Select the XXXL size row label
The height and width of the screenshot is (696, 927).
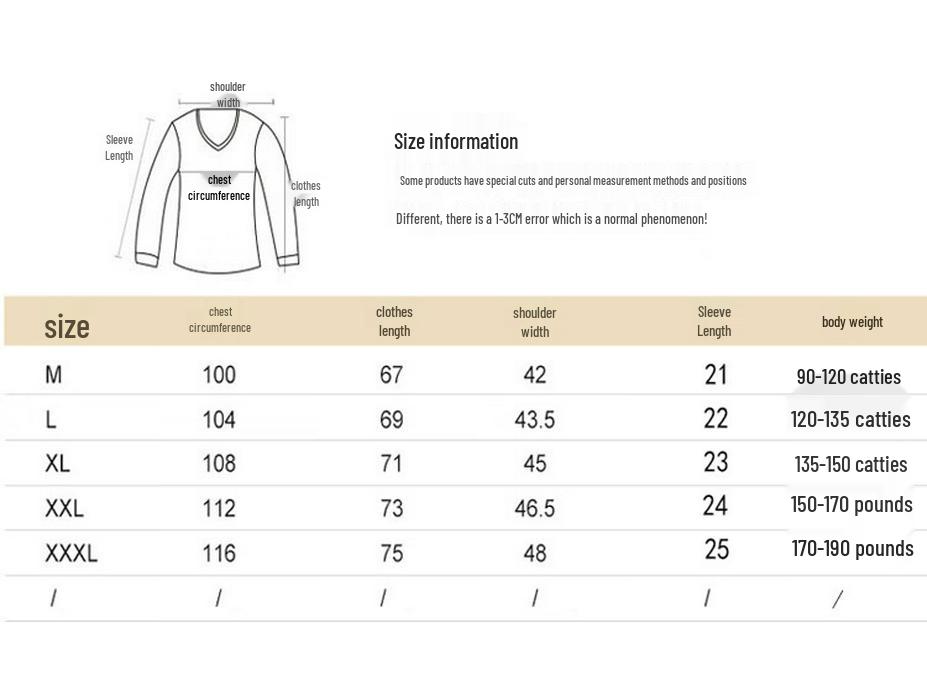click(x=71, y=553)
